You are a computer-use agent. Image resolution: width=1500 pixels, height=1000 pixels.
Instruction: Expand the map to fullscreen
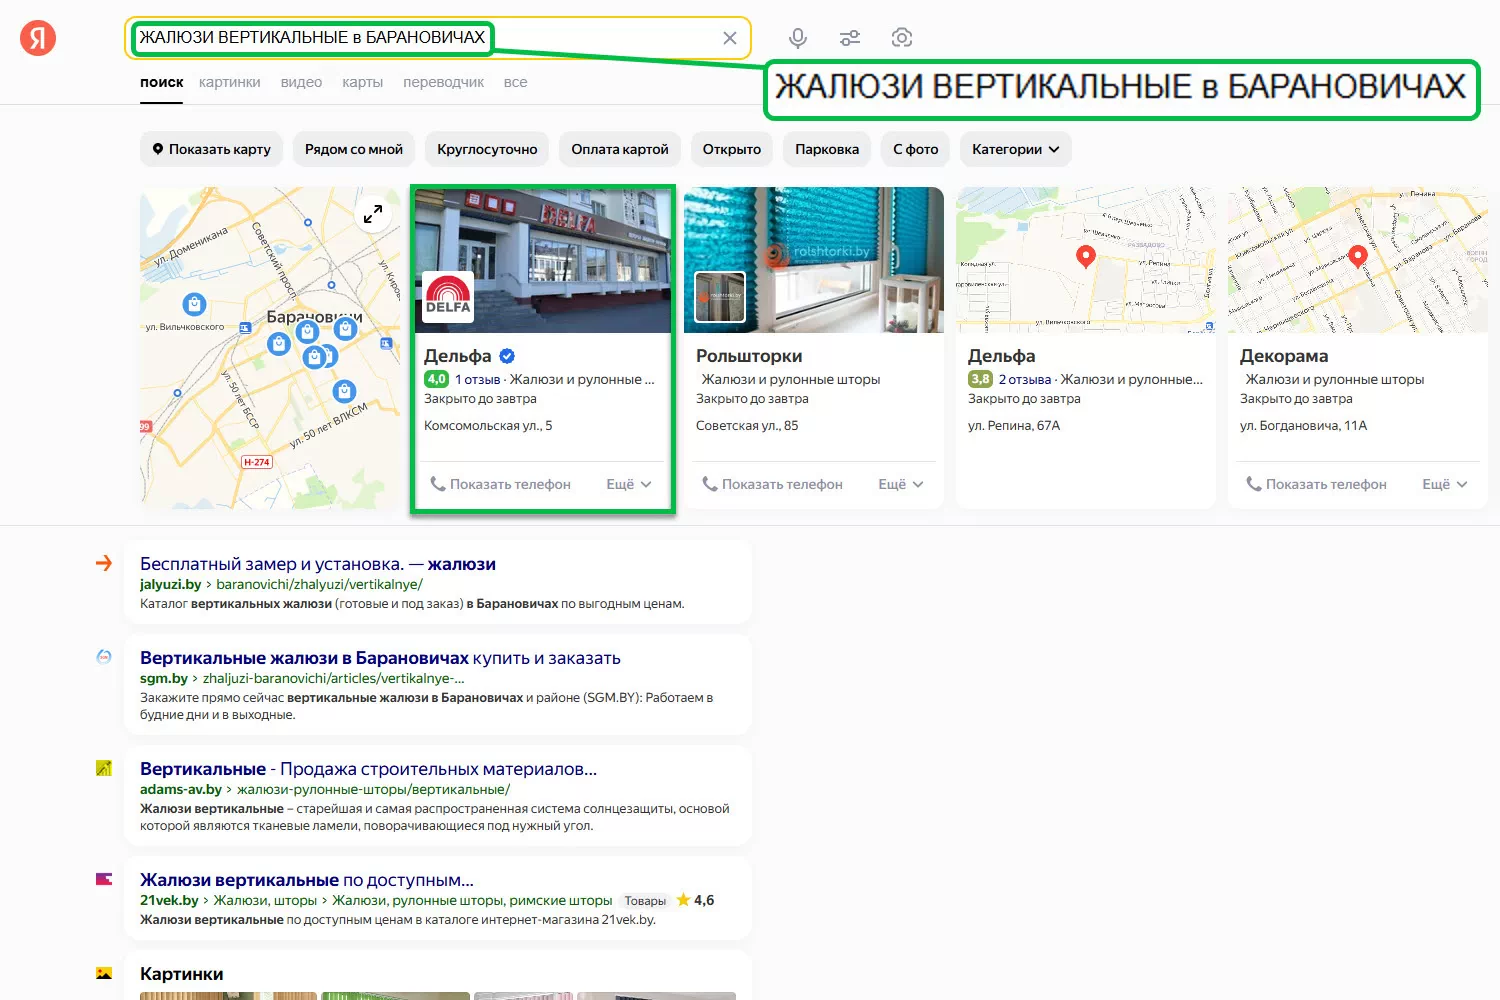point(373,214)
